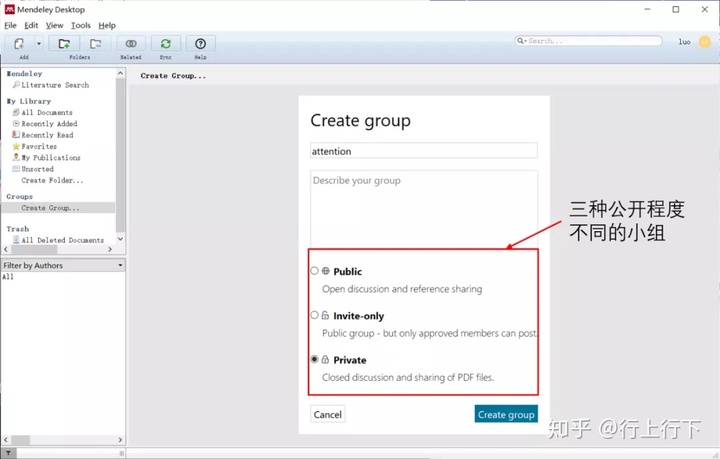Click sidebar horizontal scroll right arrow
This screenshot has height=459, width=720.
(110, 249)
